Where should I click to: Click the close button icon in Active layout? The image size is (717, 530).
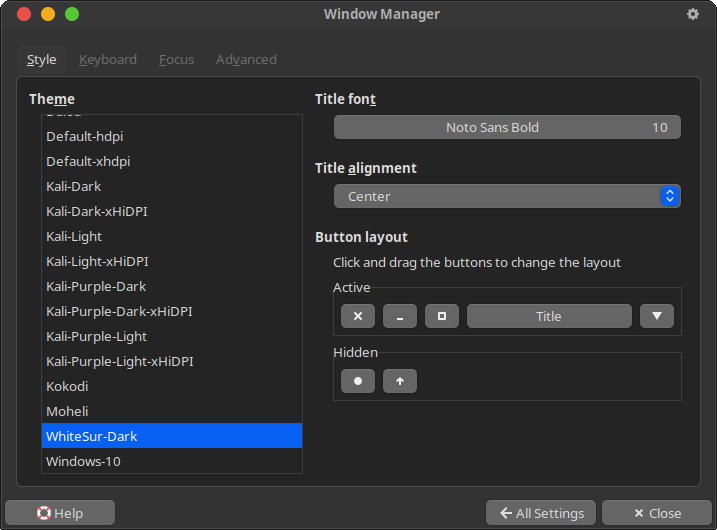(358, 316)
